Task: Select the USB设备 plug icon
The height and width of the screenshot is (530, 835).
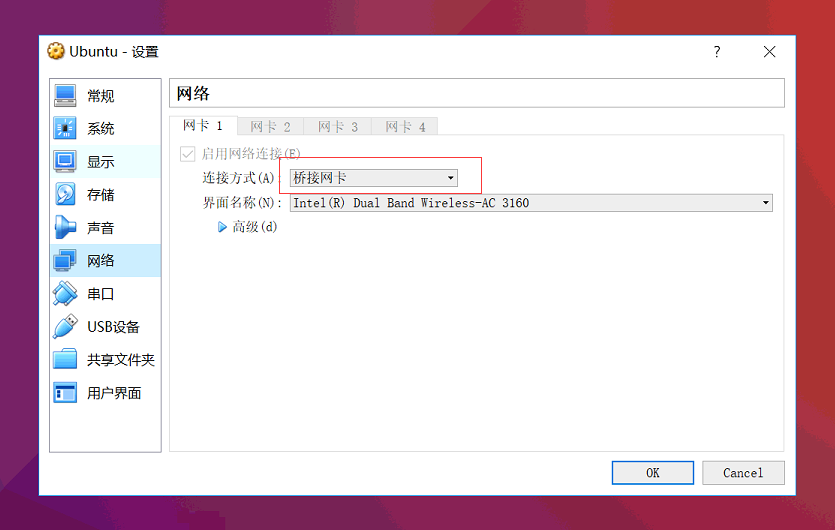Action: (65, 327)
